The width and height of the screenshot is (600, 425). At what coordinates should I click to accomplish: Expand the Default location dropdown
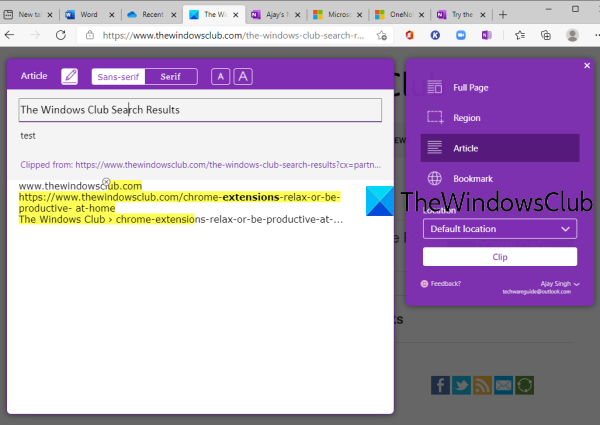tap(500, 229)
